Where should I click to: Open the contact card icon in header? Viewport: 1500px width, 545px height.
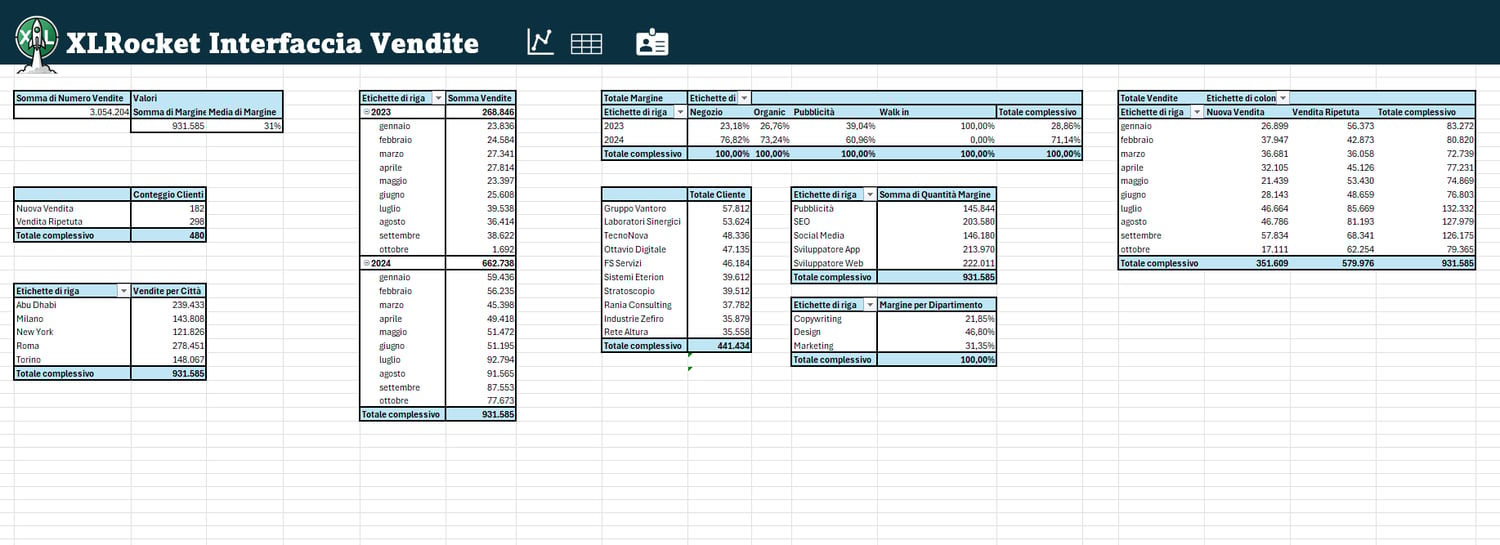pyautogui.click(x=652, y=42)
